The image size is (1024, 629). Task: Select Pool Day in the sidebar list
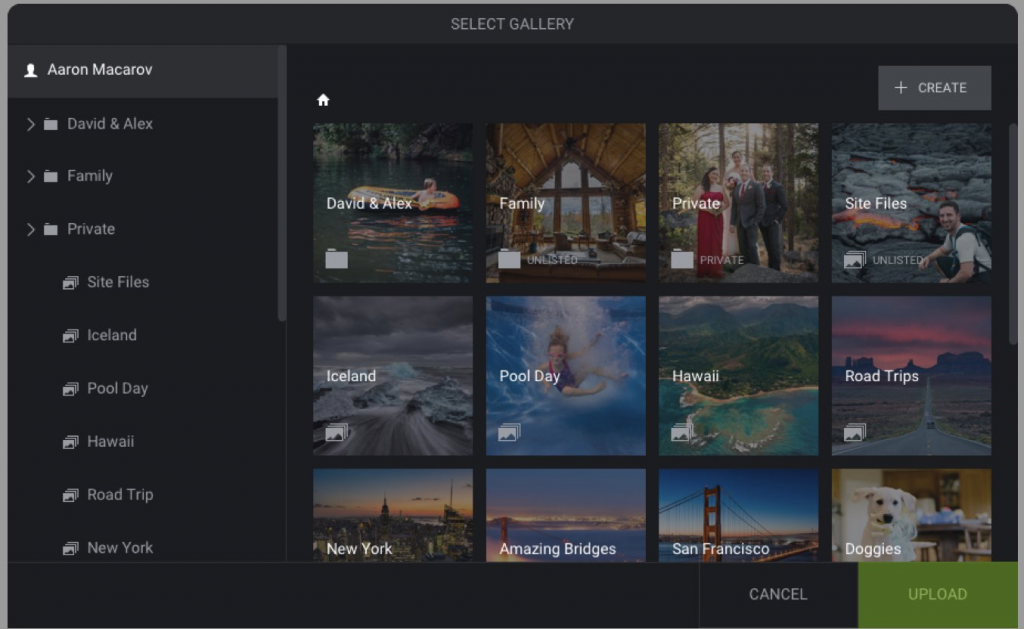pos(118,389)
